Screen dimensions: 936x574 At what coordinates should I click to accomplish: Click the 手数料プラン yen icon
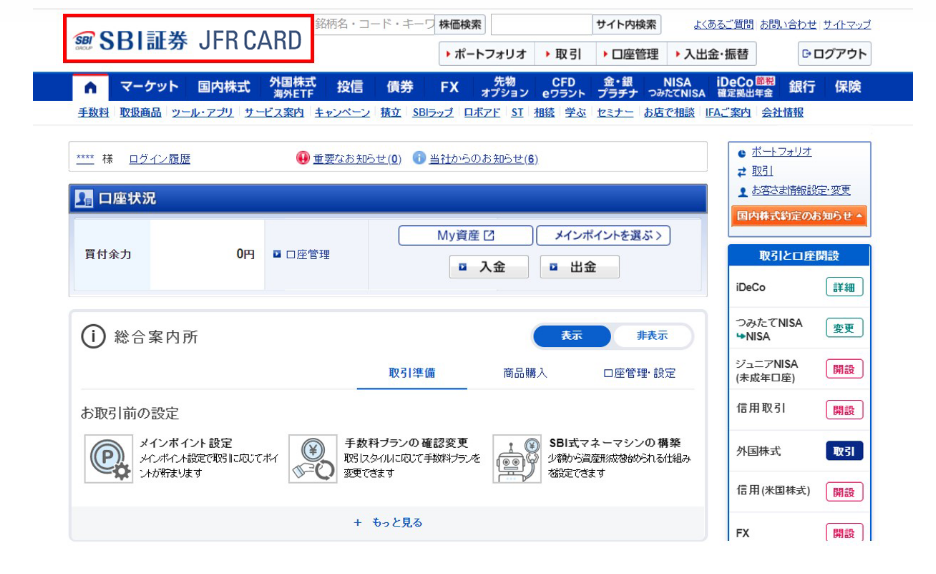click(x=313, y=458)
